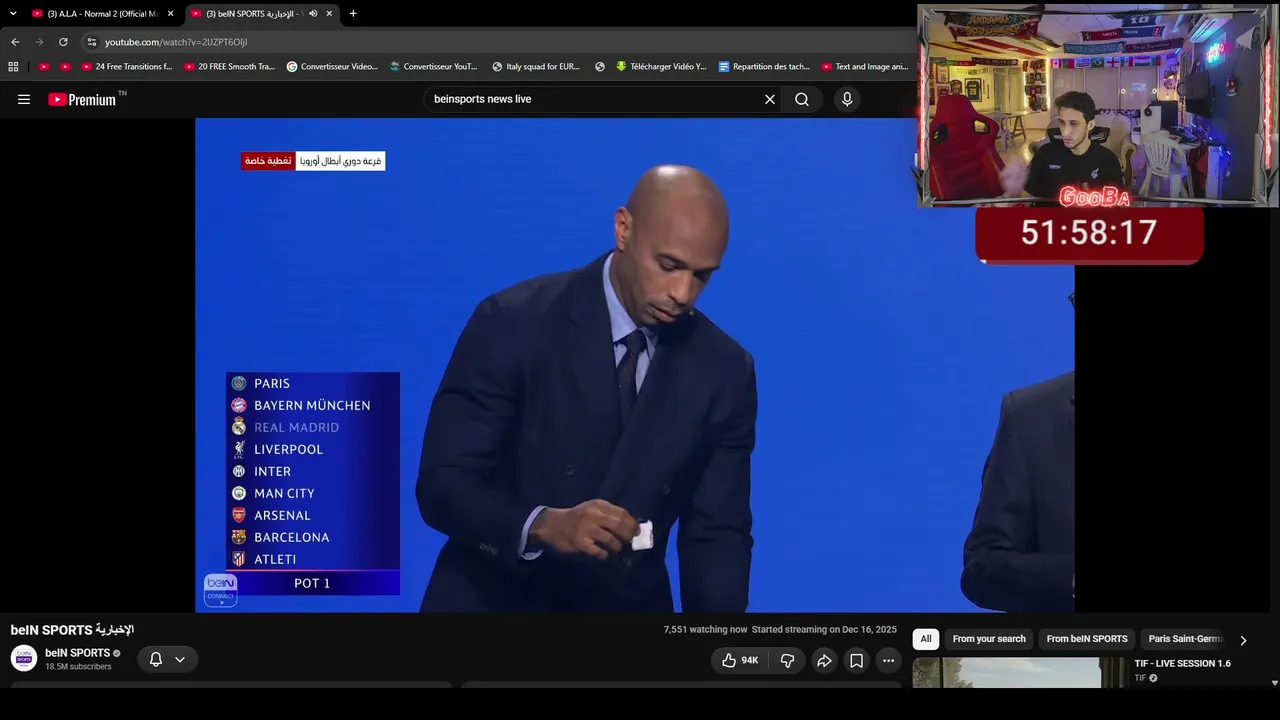Open the apps grid in bookmarks bar

pos(13,67)
